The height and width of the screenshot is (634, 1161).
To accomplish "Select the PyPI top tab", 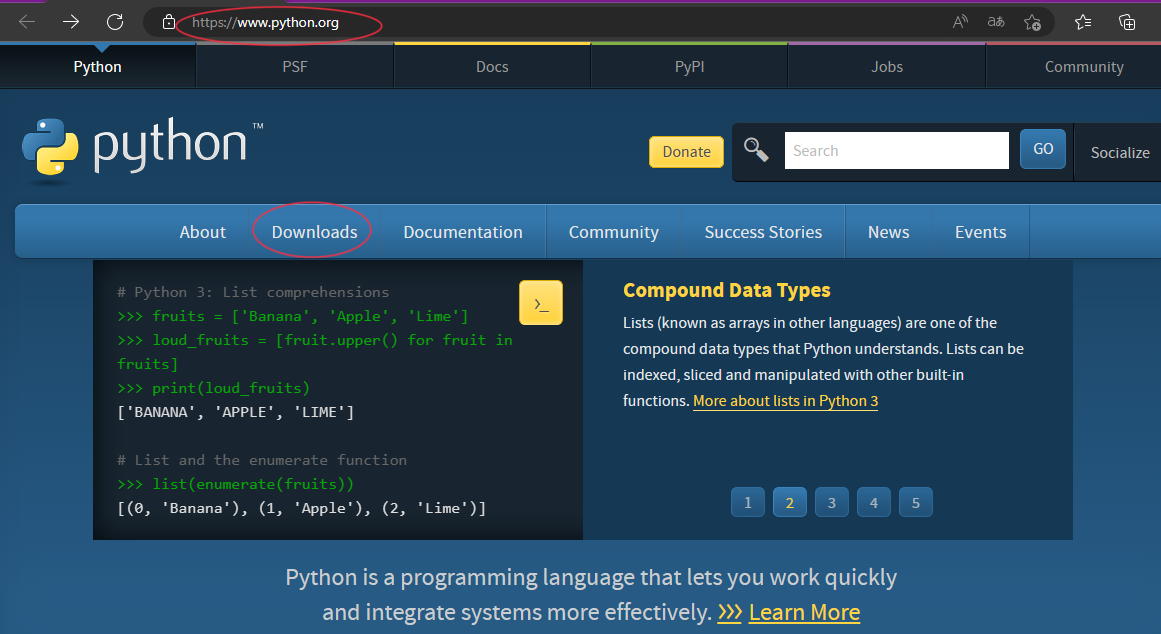I will coord(689,67).
